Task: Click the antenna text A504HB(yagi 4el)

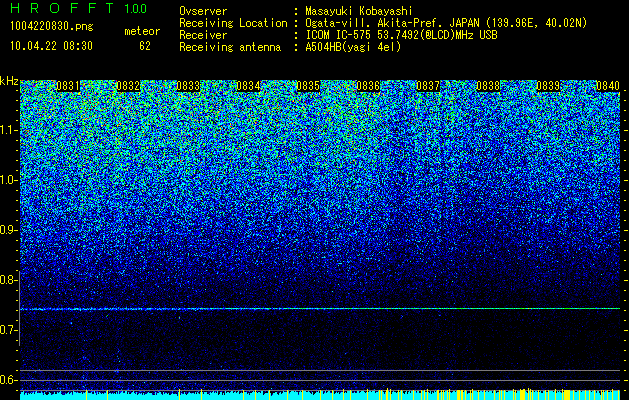Action: click(x=353, y=47)
